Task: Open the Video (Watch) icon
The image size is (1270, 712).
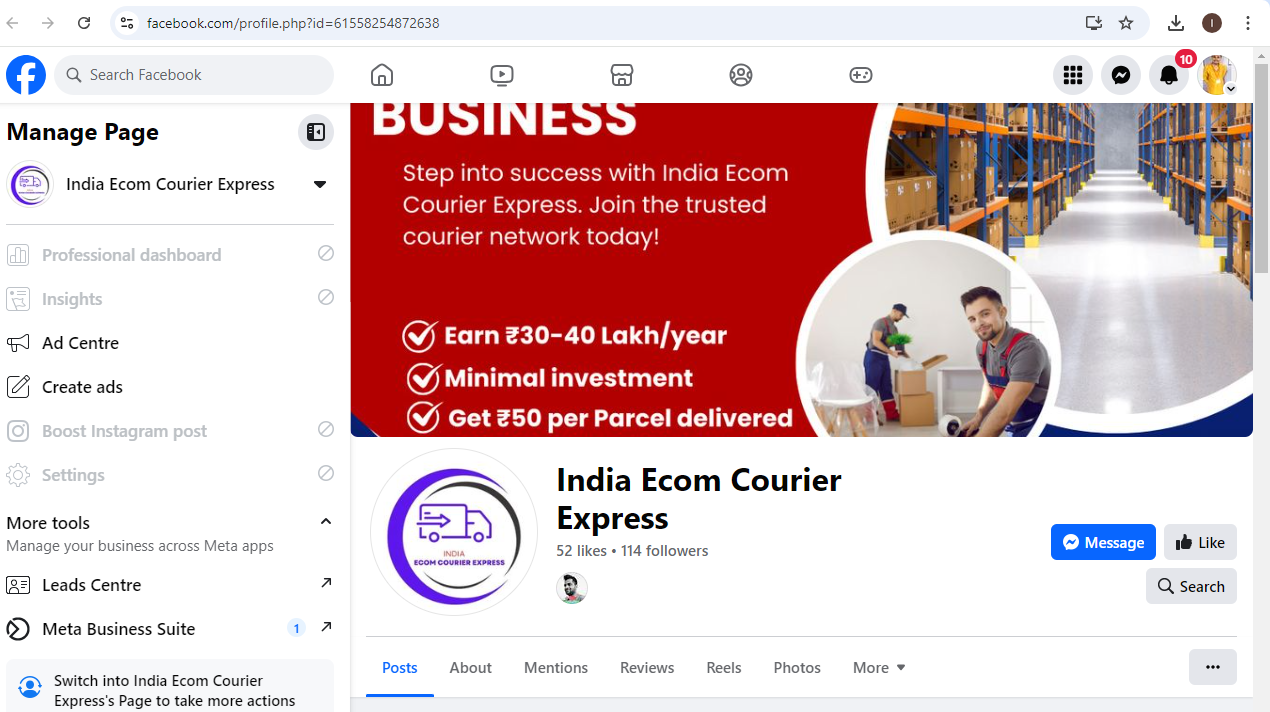Action: click(x=502, y=75)
